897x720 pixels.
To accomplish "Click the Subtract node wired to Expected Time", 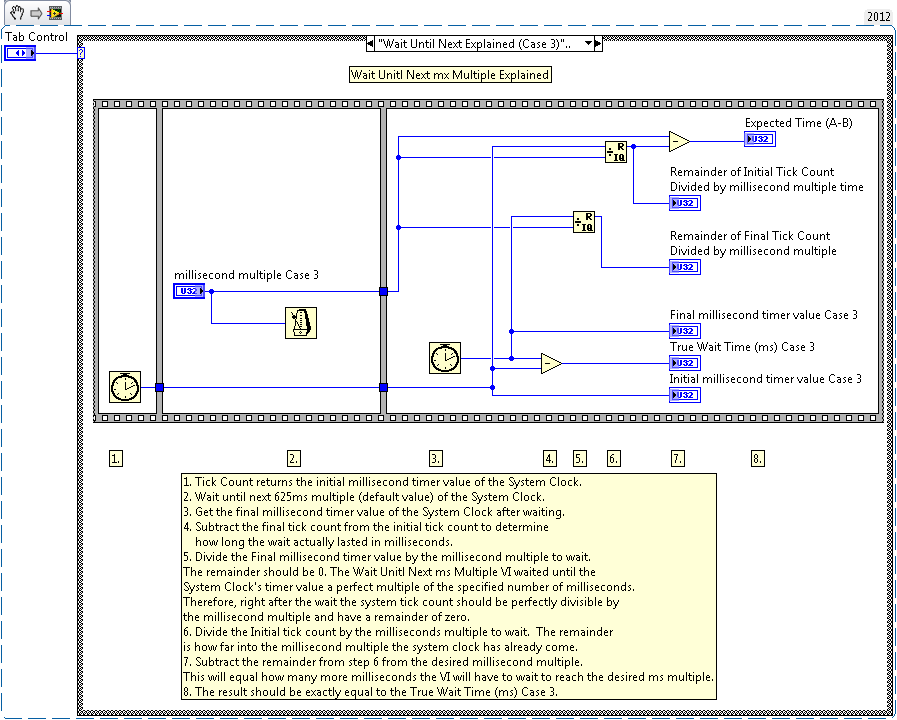I will click(679, 141).
